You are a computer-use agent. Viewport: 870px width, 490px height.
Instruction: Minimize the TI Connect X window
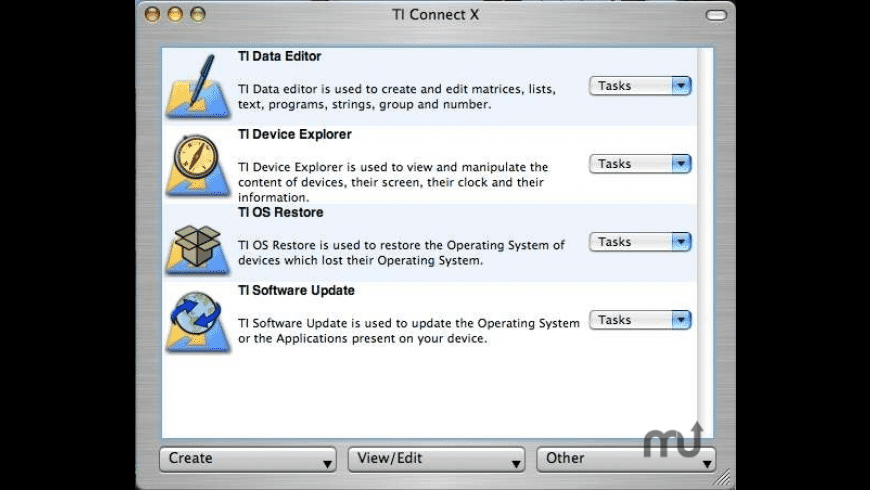click(x=175, y=14)
